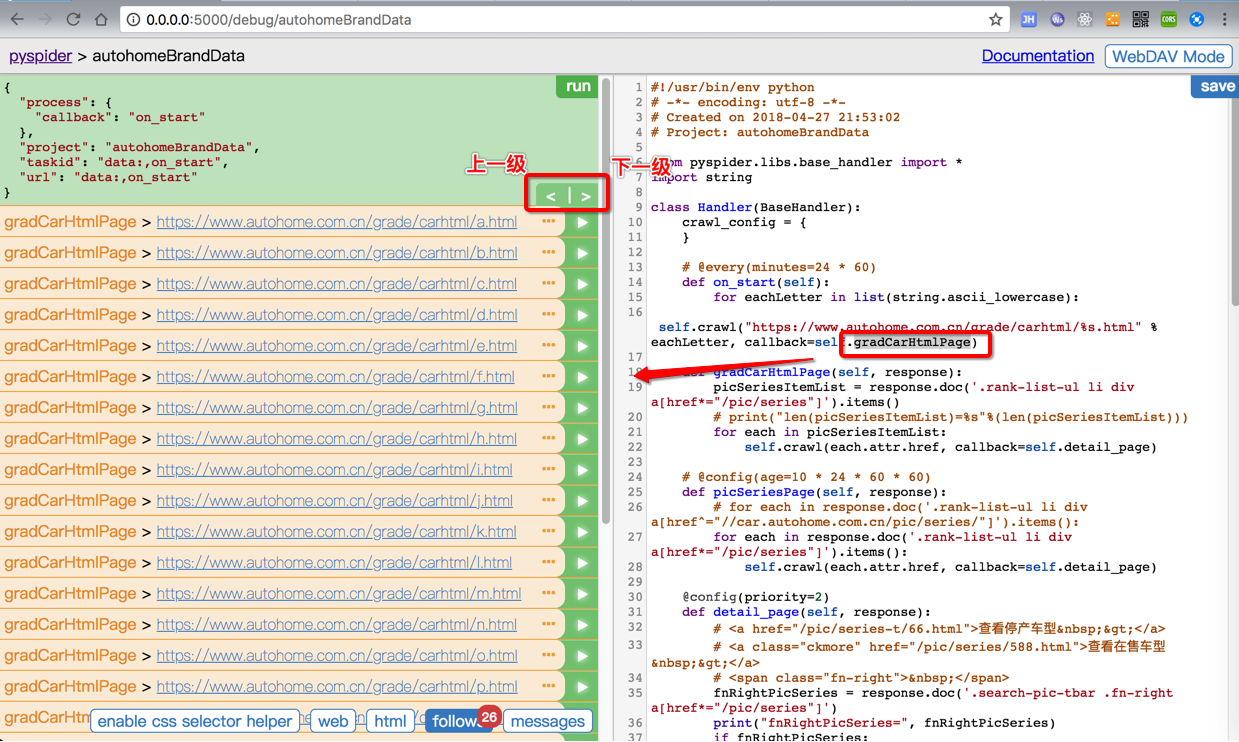Run the task for carhtml/b.html
1239x742 pixels.
(582, 253)
